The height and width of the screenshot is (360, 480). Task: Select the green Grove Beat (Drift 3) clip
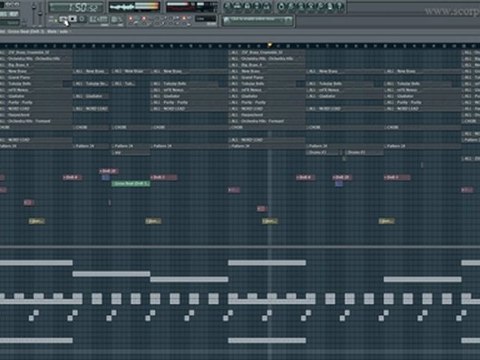pyautogui.click(x=131, y=184)
